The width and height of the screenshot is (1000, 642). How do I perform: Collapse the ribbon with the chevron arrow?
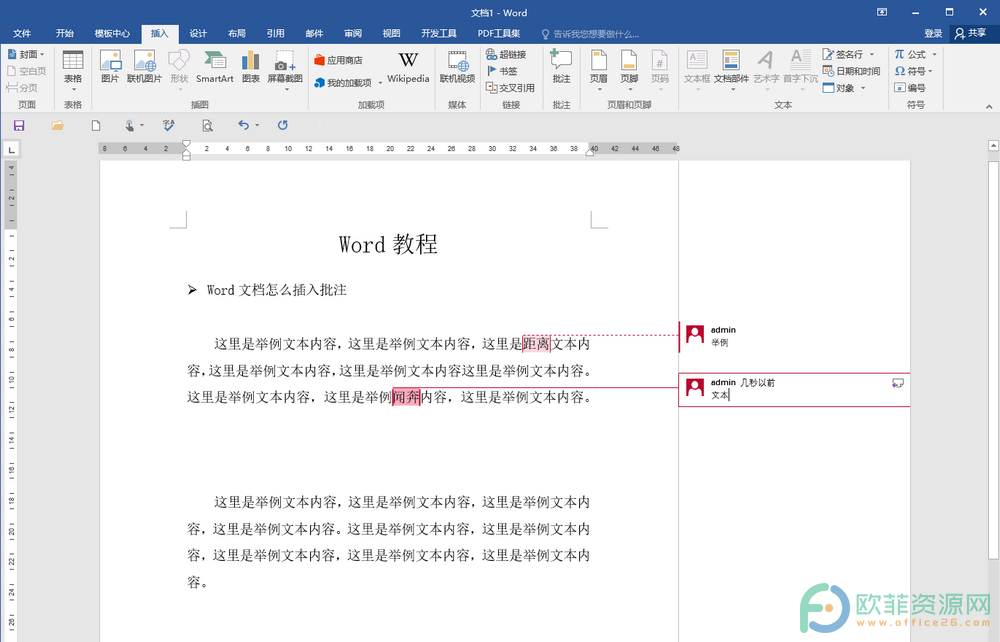tap(989, 106)
